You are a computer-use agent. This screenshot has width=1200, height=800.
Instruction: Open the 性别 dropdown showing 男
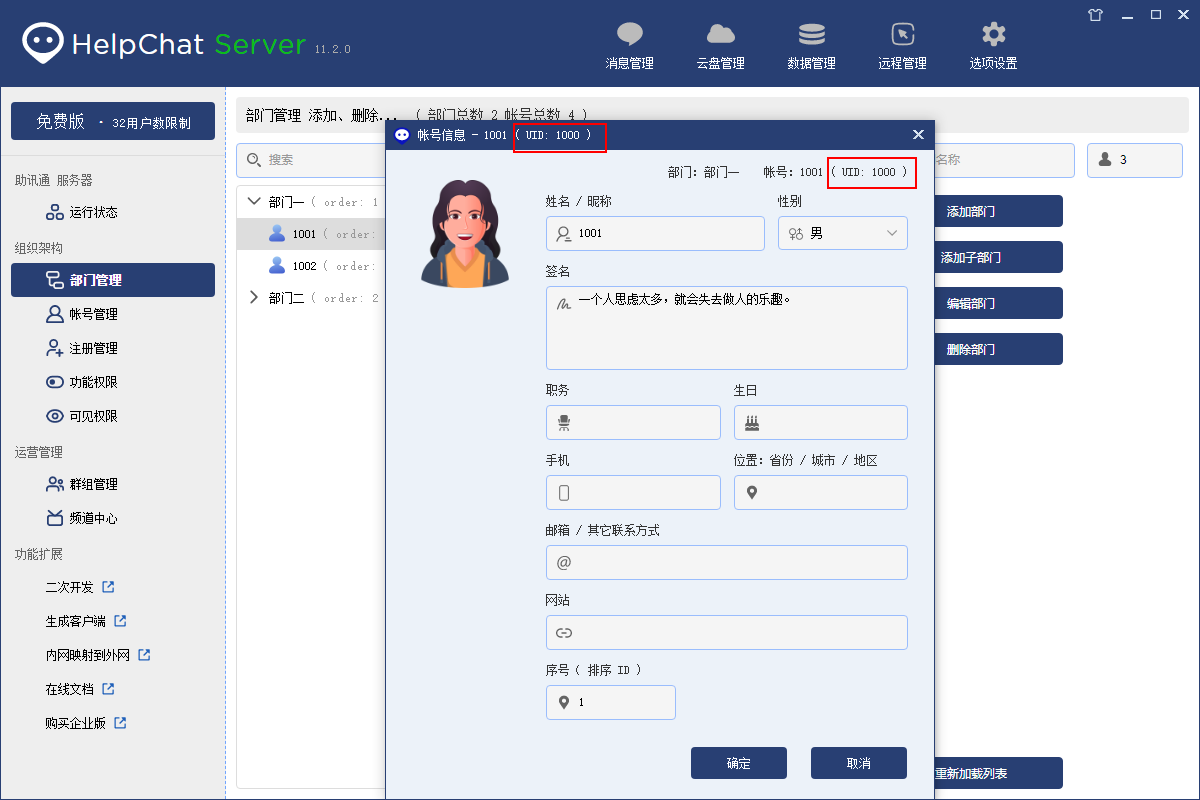coord(843,233)
